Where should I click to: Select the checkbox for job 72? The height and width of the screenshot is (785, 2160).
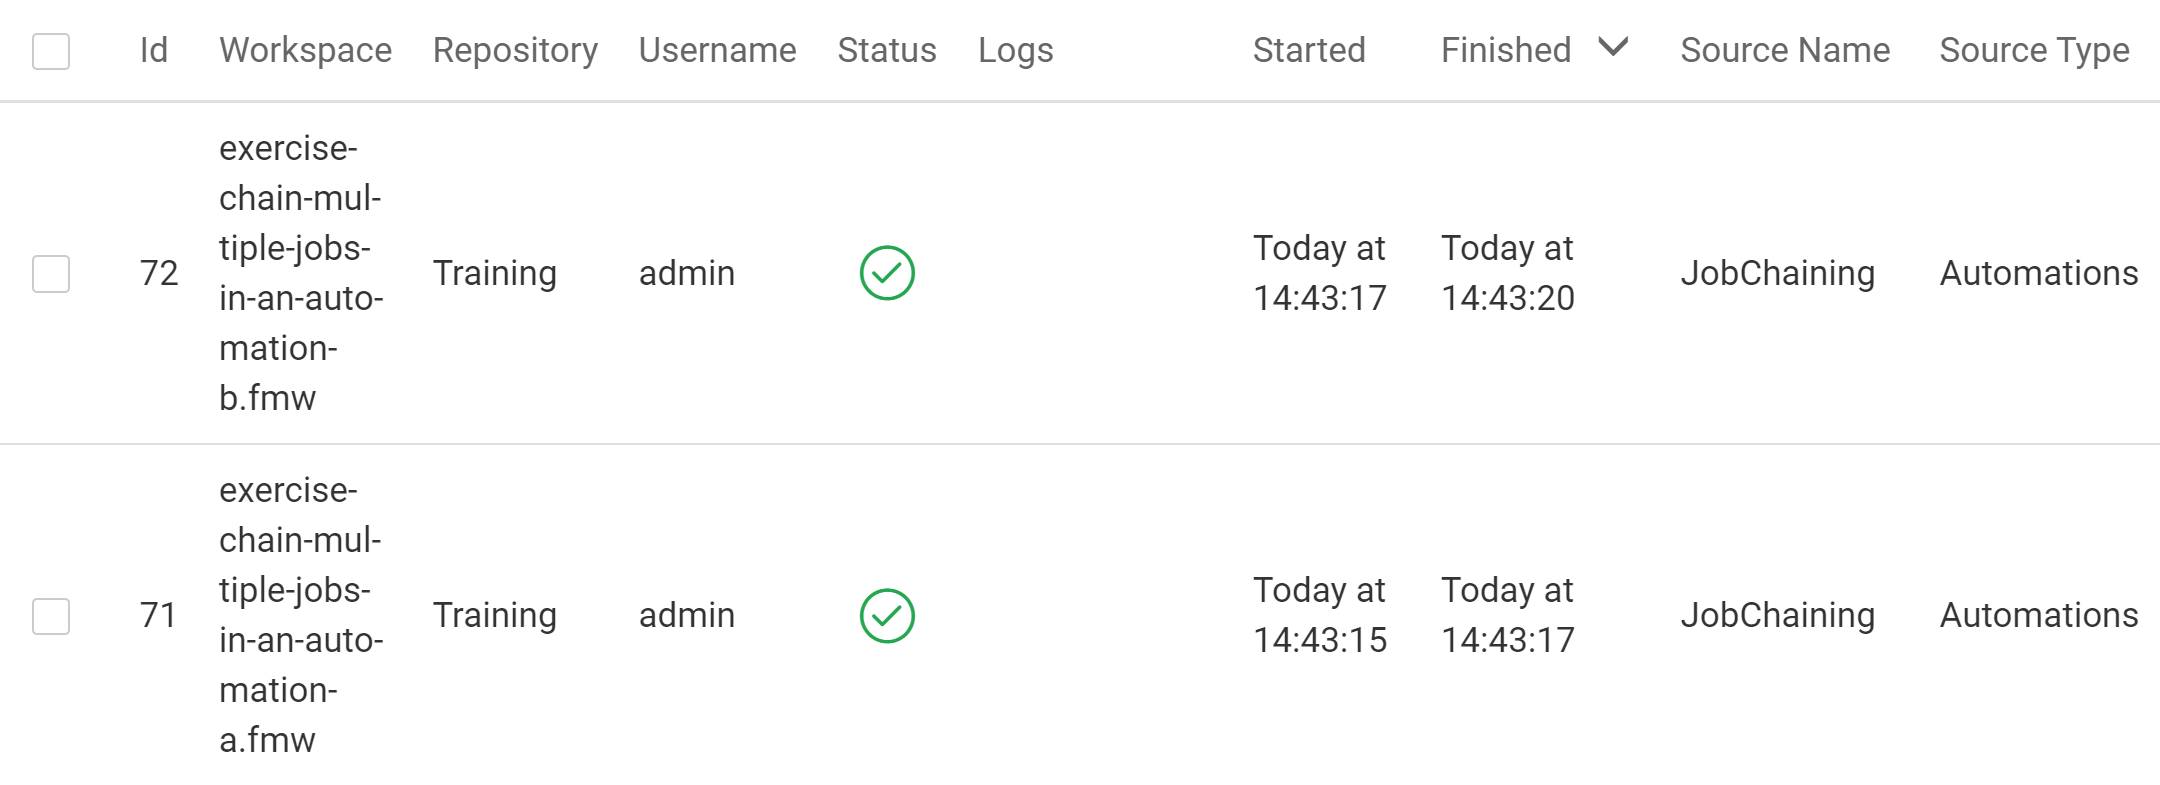(51, 273)
